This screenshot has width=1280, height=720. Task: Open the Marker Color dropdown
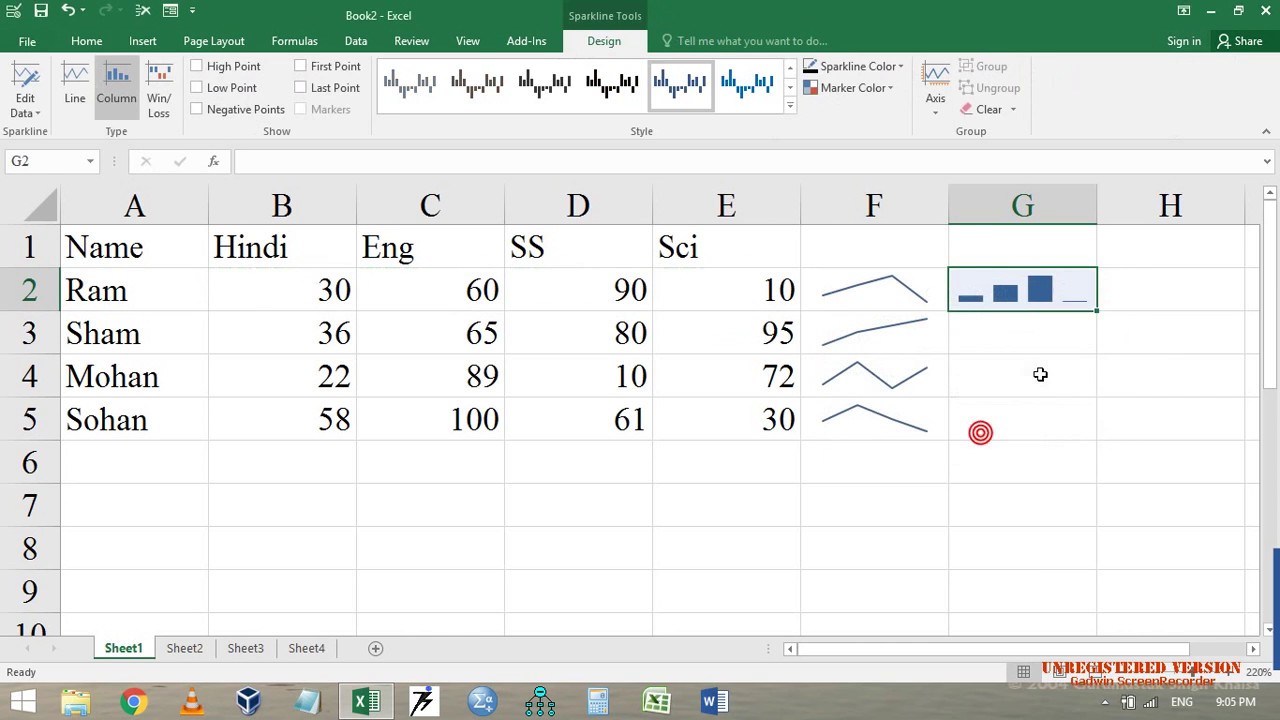849,88
